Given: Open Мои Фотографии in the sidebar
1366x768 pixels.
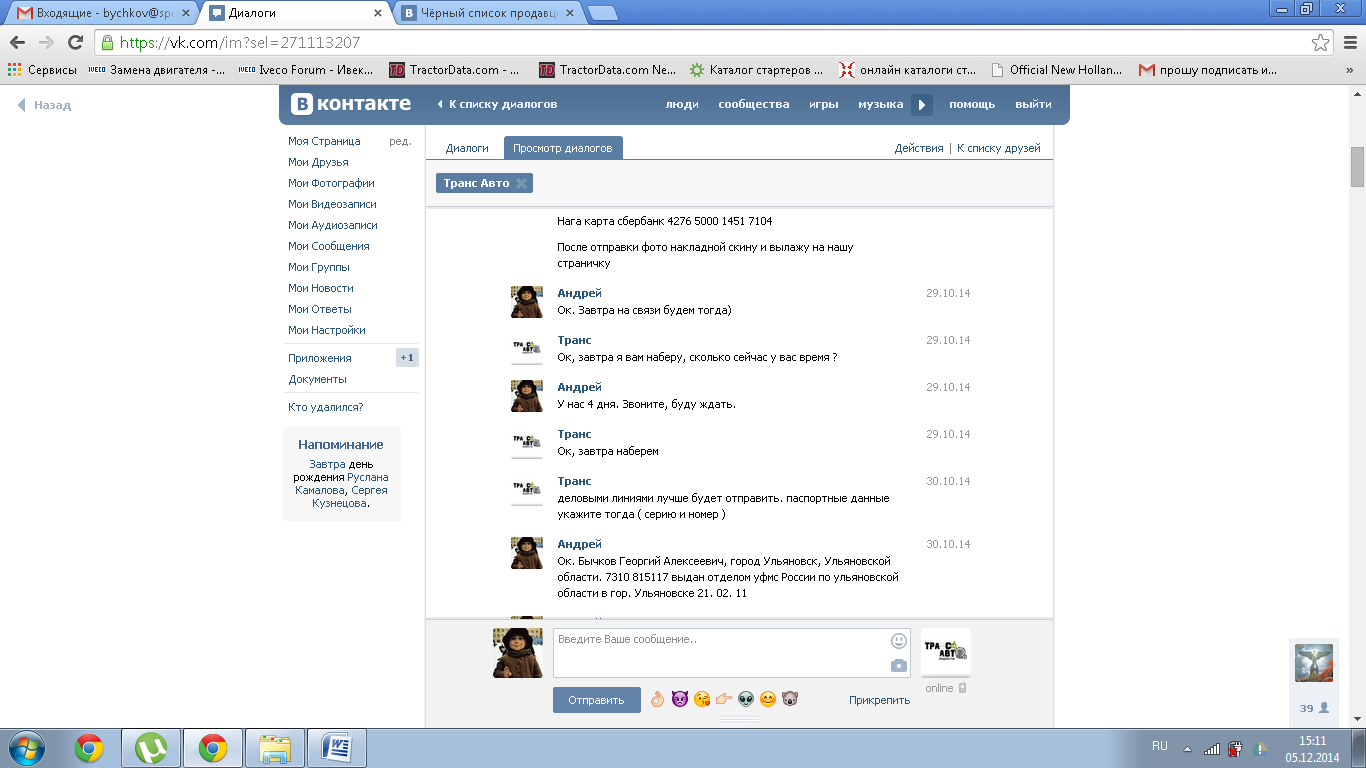Looking at the screenshot, I should point(331,183).
